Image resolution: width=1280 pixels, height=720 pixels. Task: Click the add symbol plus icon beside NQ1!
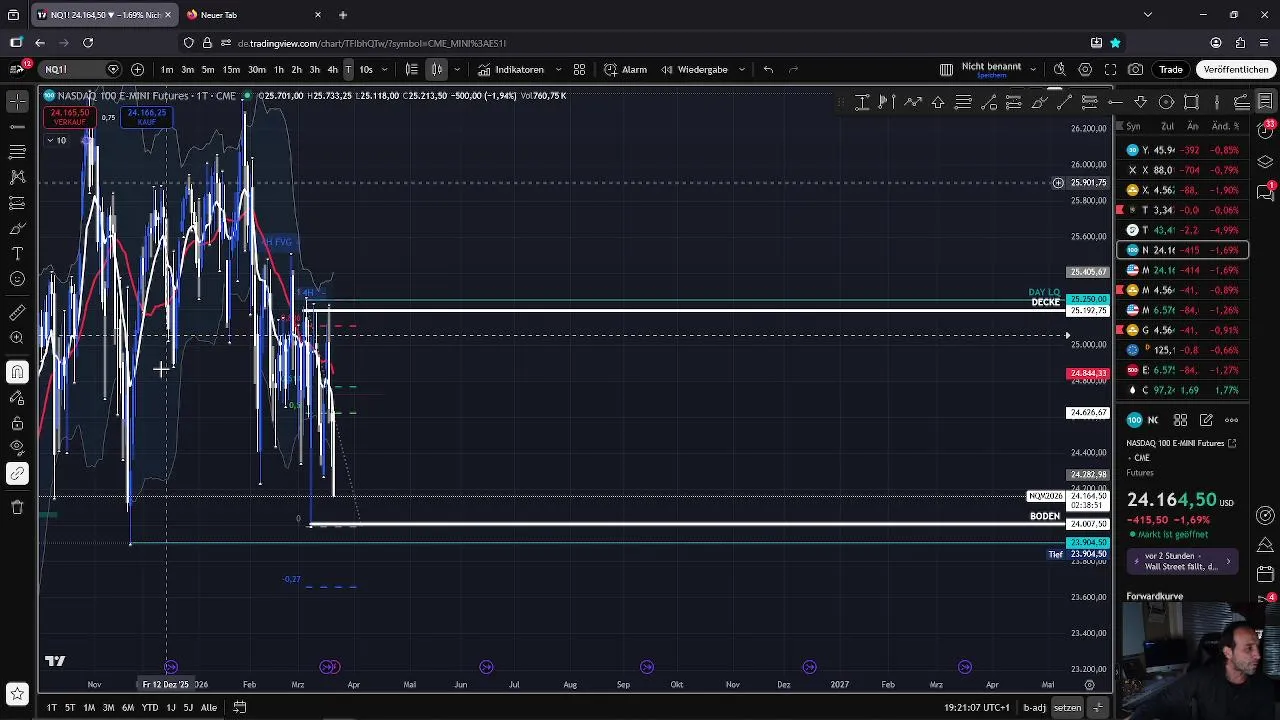coord(137,69)
